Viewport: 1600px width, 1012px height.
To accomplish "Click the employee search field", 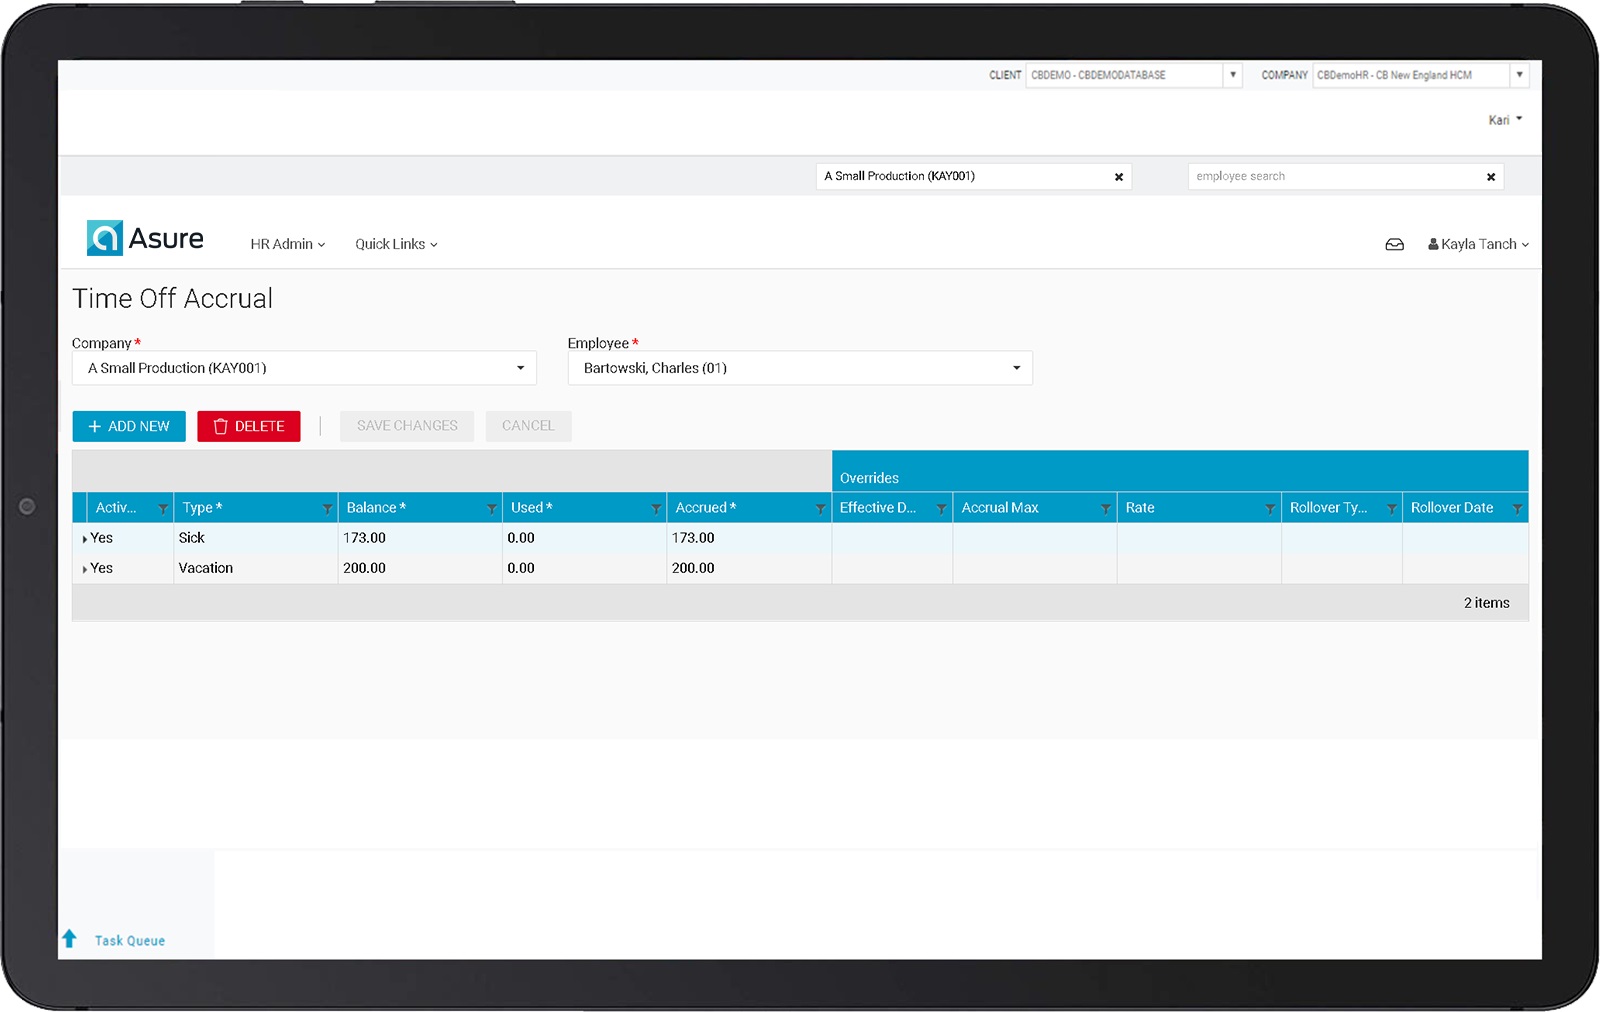I will (1335, 177).
